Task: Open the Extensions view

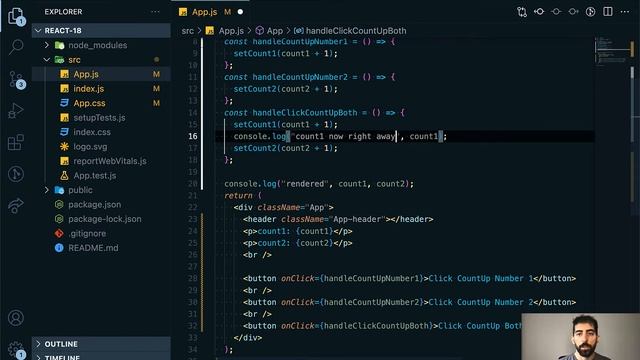Action: (x=16, y=142)
